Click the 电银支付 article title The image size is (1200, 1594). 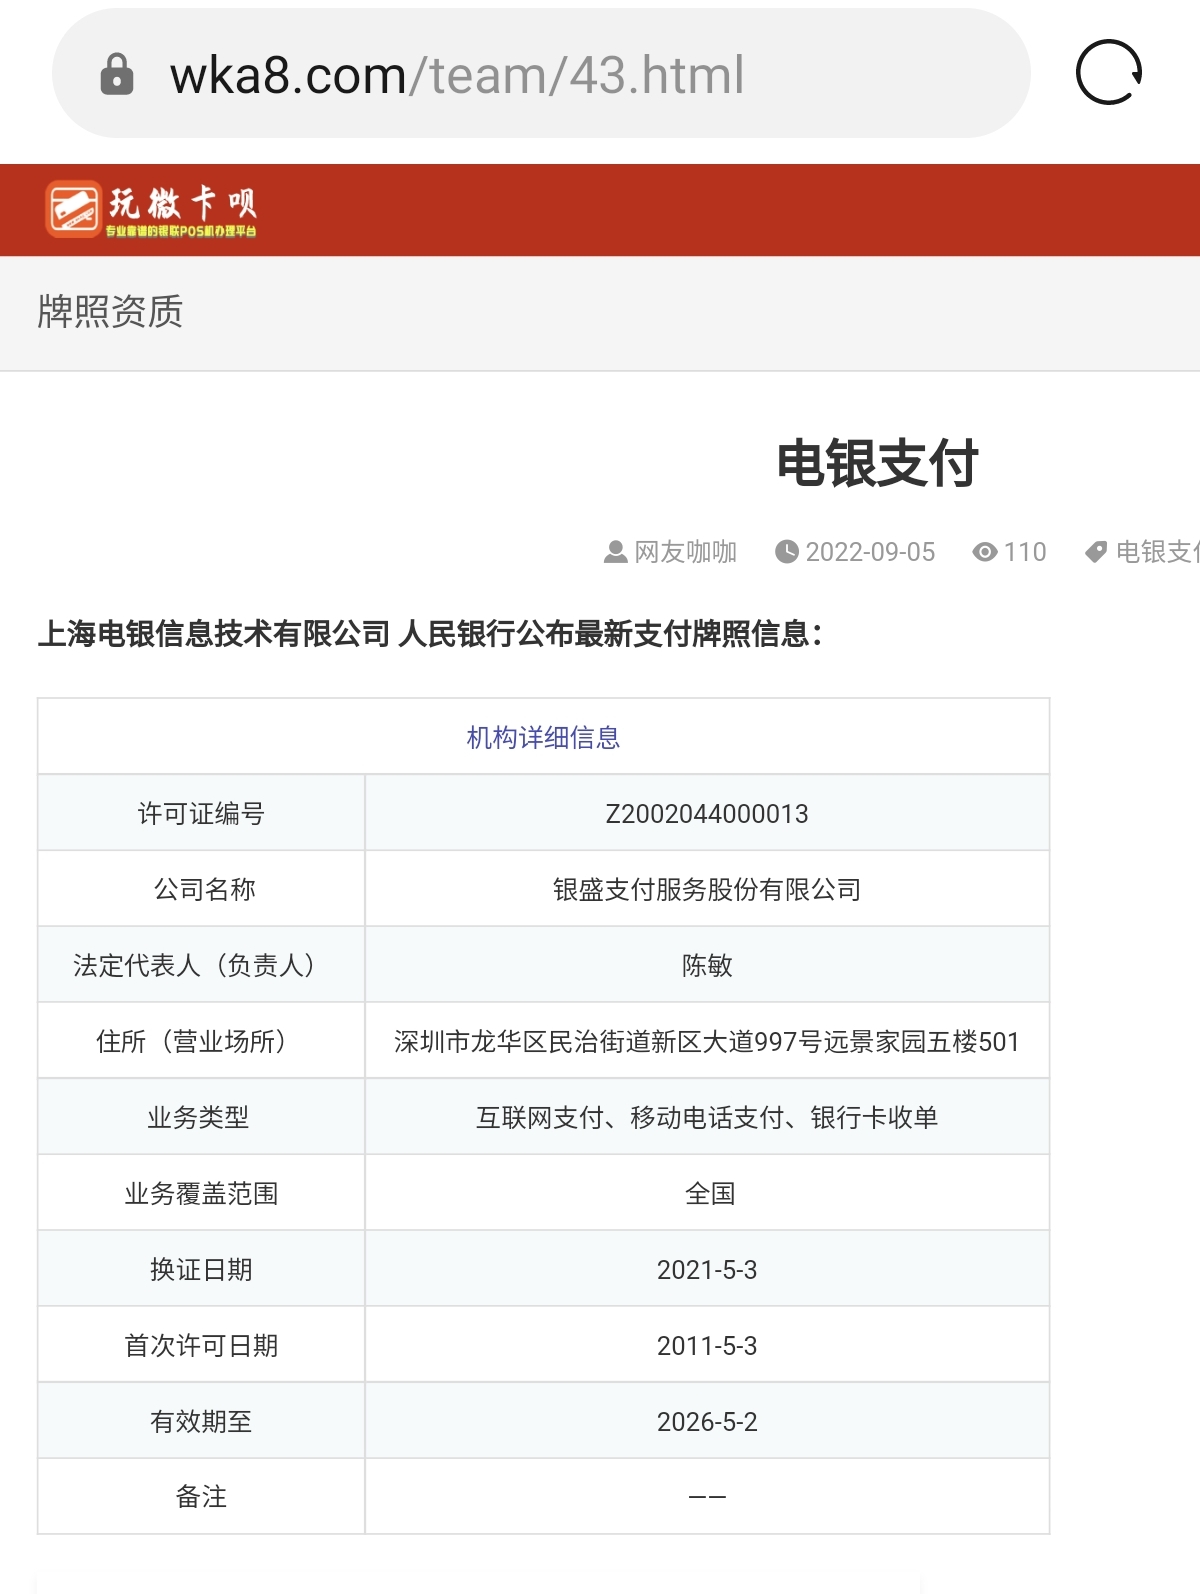877,464
